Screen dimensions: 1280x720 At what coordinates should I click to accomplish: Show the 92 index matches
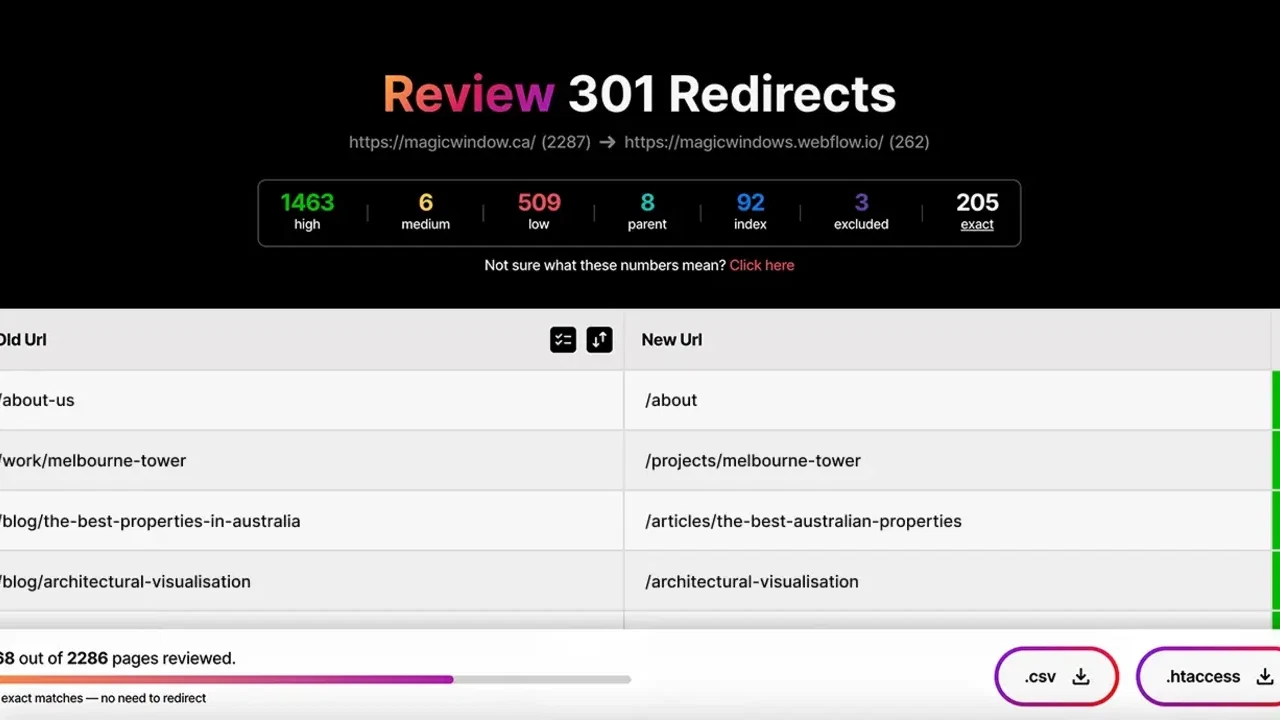pos(750,212)
